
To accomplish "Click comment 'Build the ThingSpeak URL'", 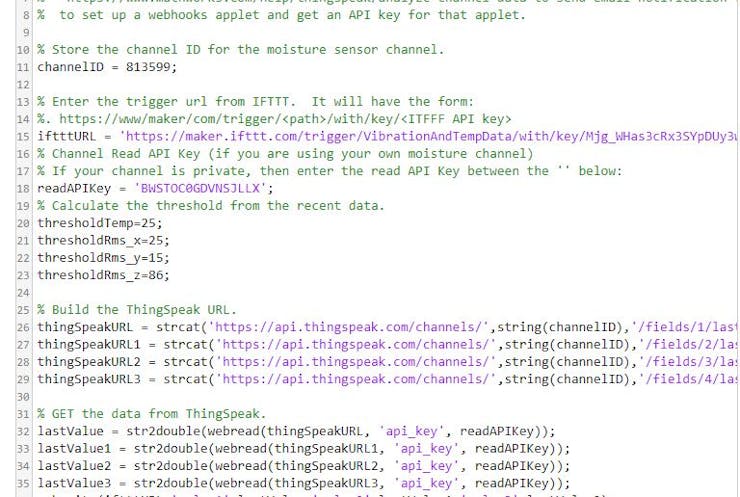I will click(x=136, y=310).
